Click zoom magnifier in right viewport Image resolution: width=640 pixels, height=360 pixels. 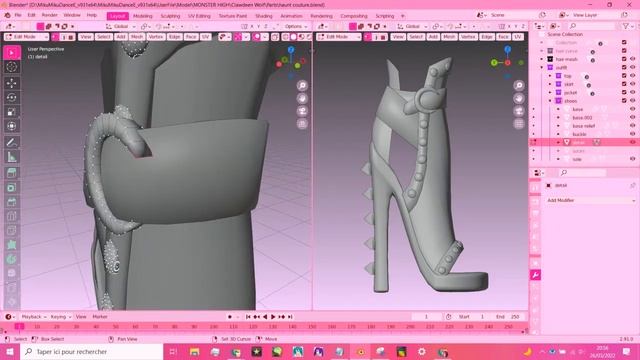pyautogui.click(x=519, y=85)
